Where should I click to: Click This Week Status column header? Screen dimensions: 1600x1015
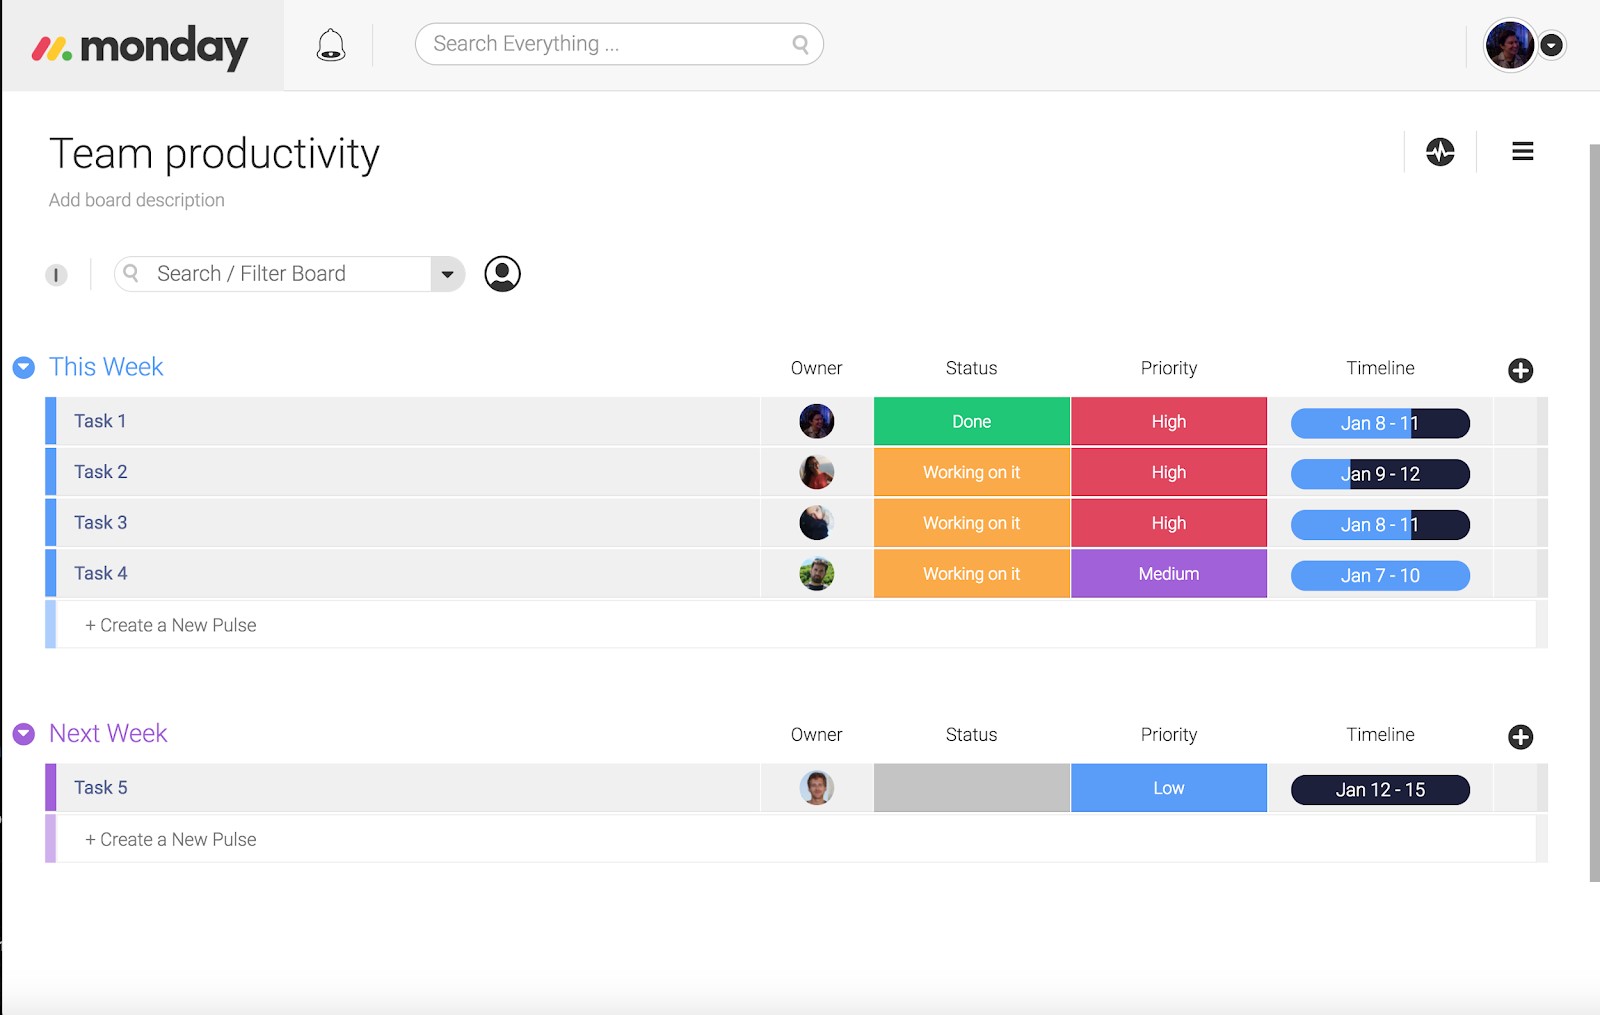click(972, 368)
